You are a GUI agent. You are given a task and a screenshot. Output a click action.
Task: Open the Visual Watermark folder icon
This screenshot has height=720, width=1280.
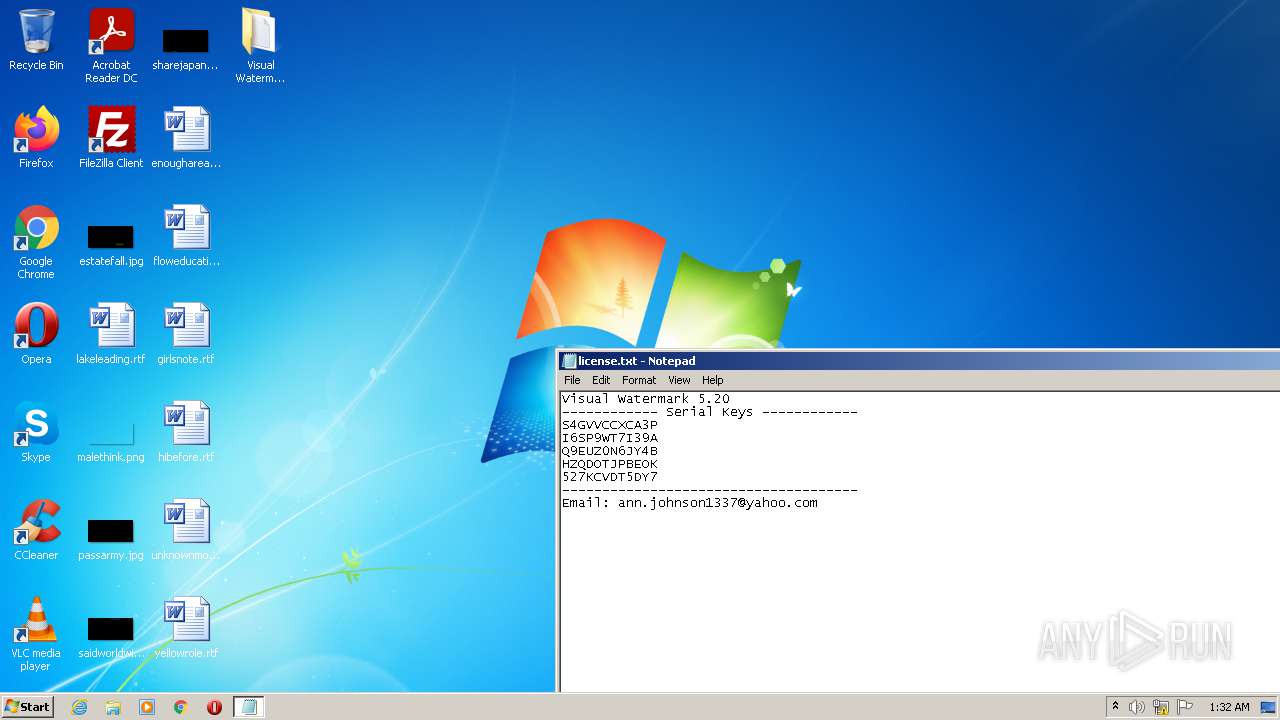point(260,46)
